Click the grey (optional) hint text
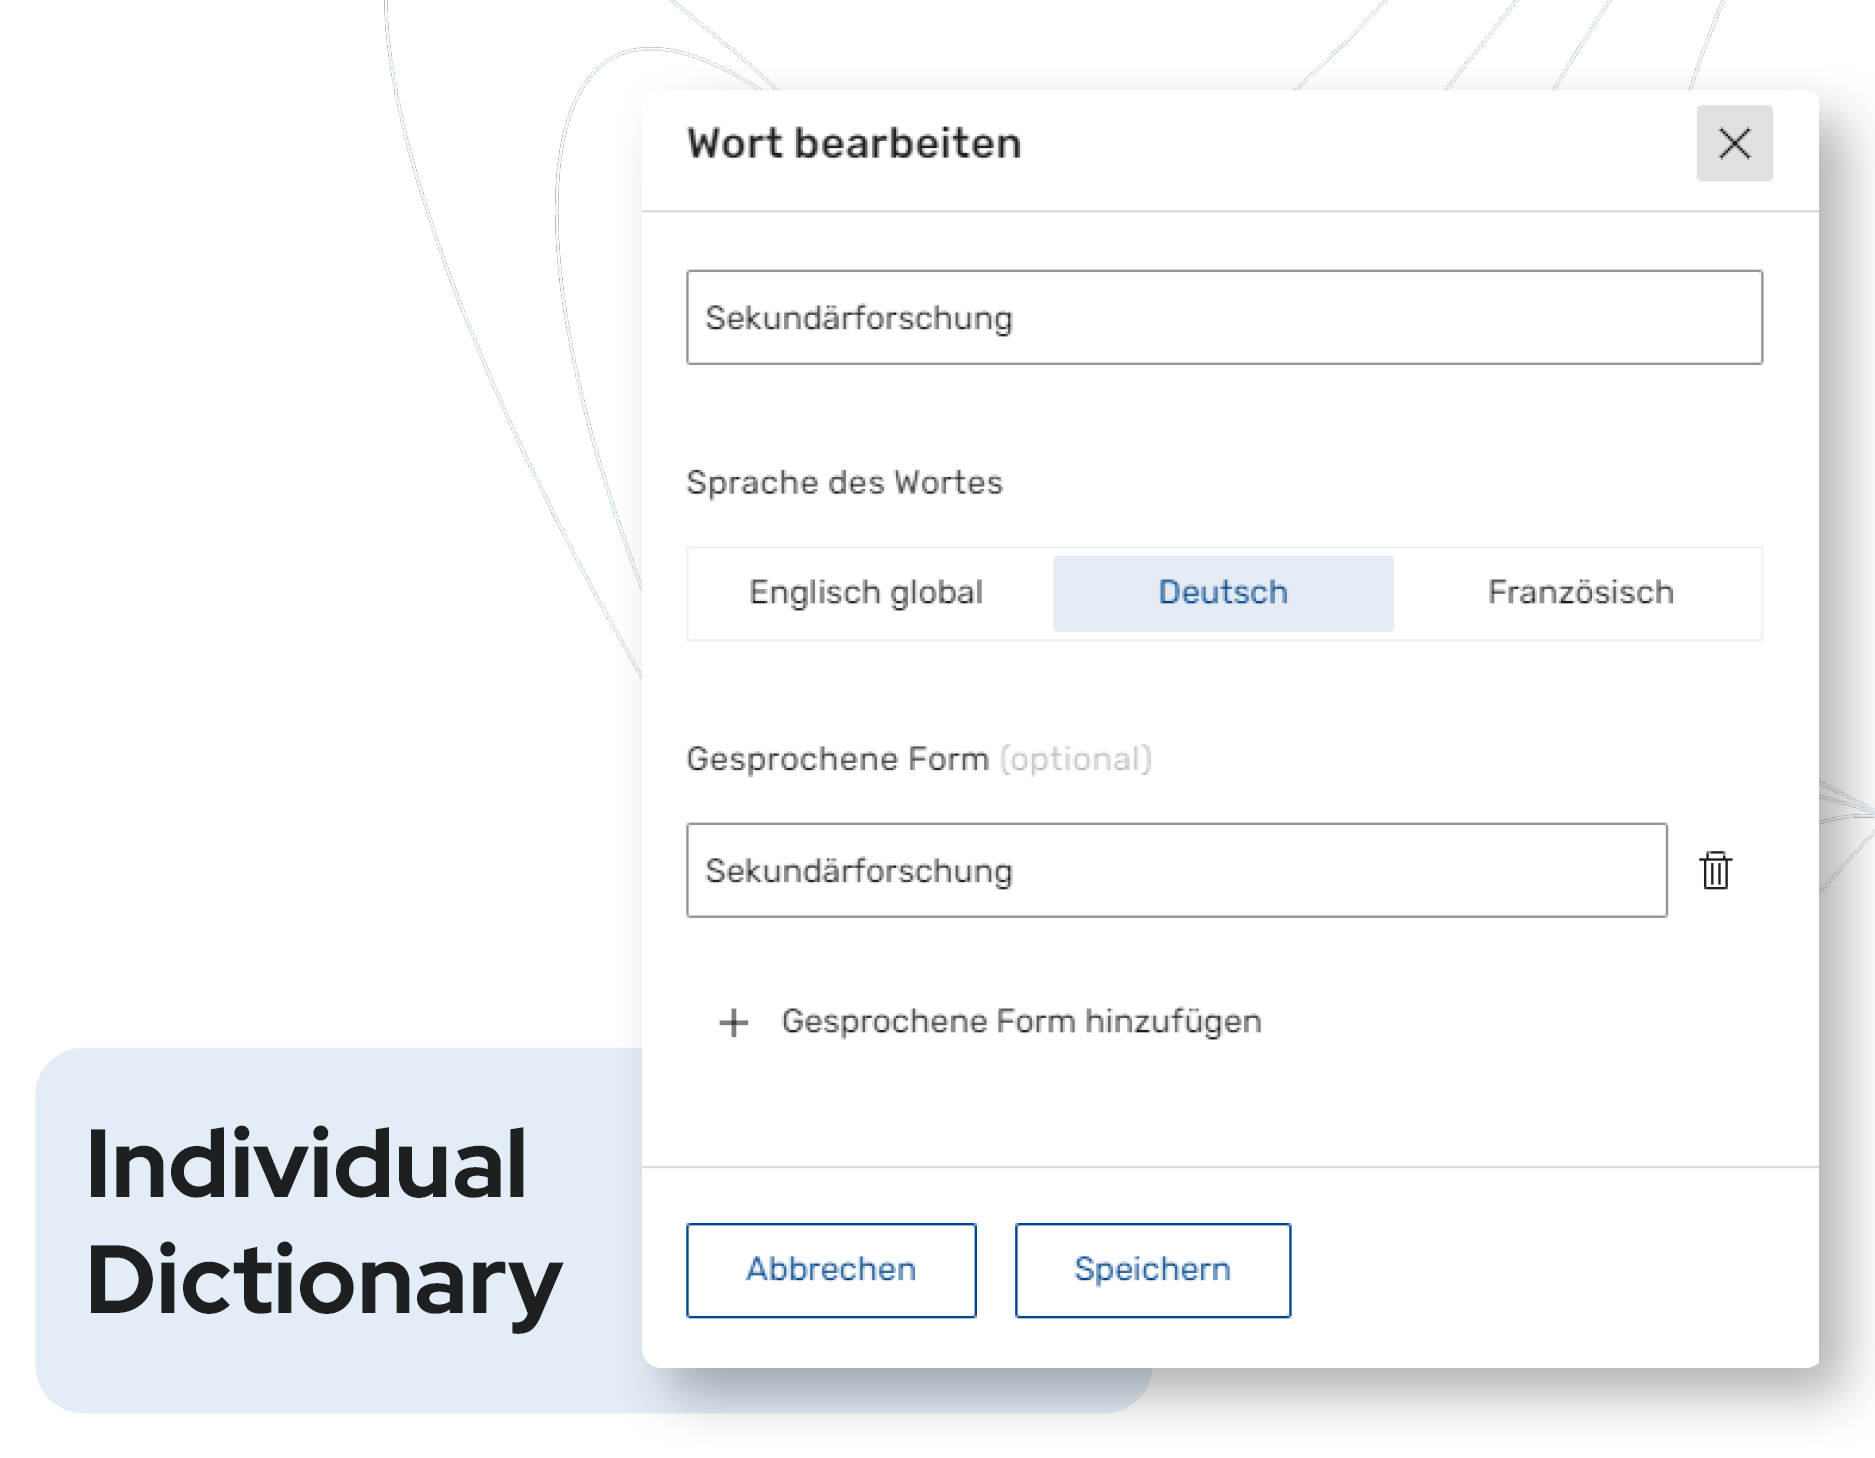Viewport: 1875px width, 1458px height. click(1076, 759)
